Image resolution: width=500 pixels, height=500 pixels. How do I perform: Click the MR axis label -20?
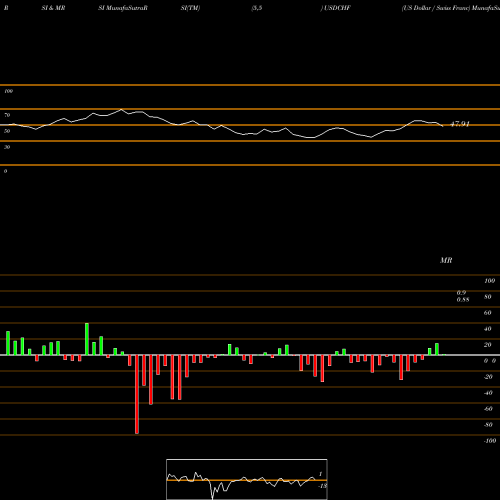(x=488, y=377)
